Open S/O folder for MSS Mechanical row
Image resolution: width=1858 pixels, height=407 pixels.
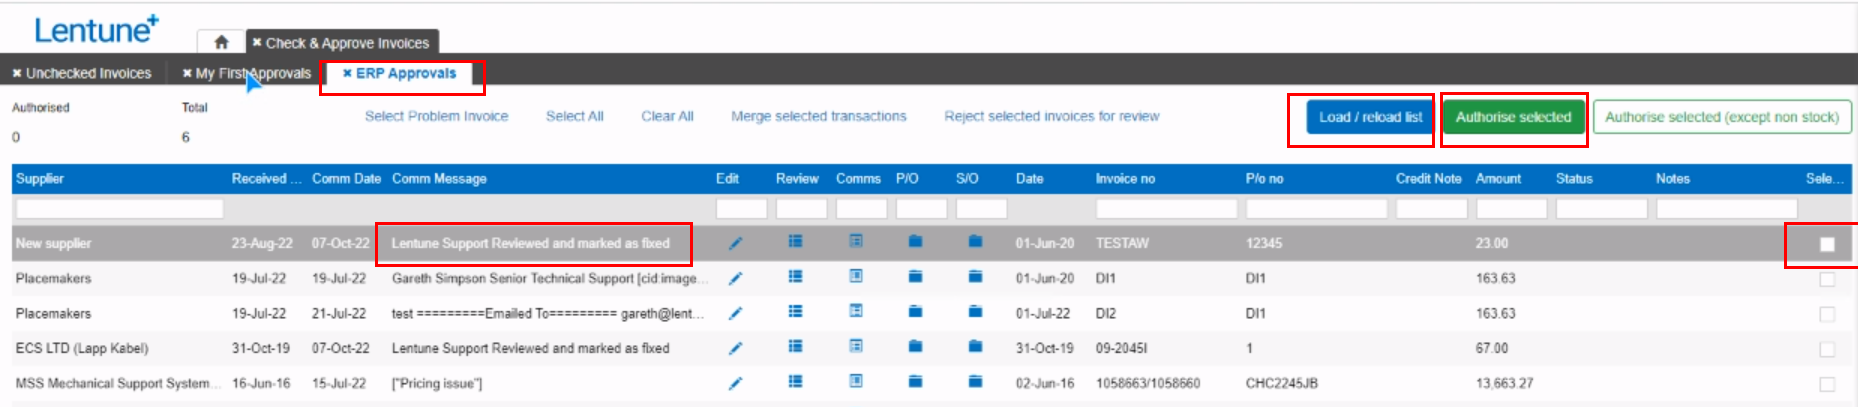point(975,382)
